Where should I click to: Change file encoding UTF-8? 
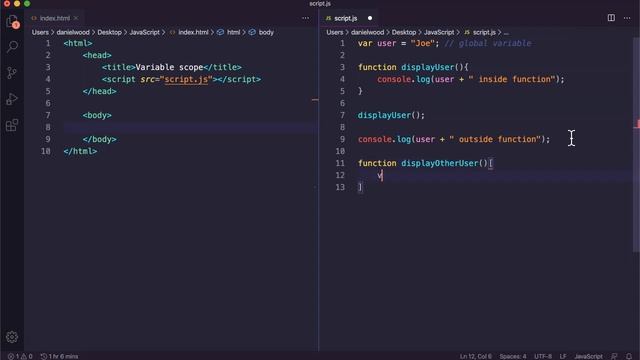tap(543, 356)
